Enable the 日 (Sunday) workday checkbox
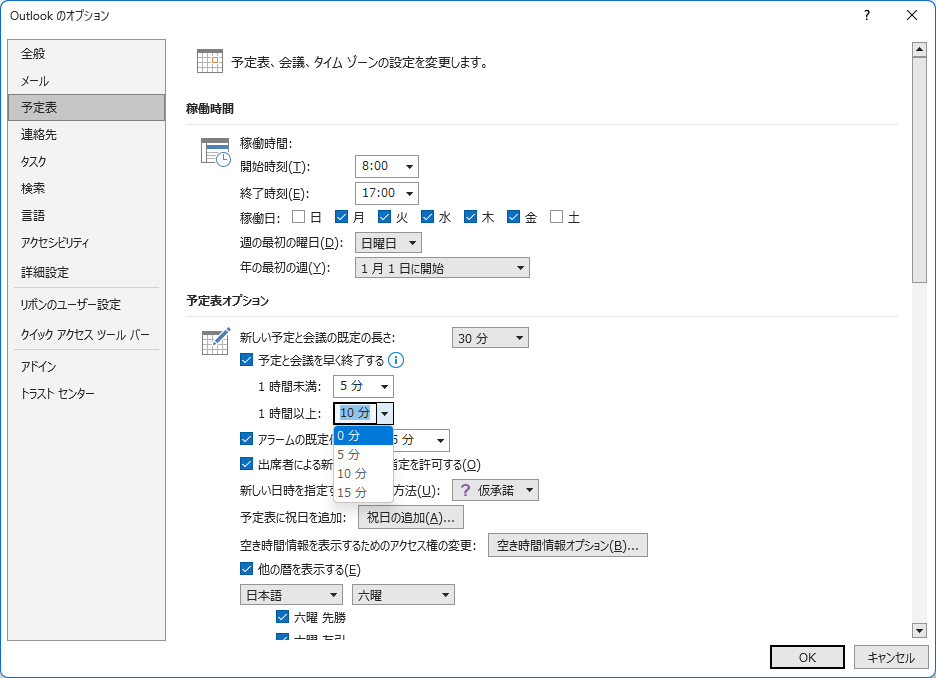 pos(298,216)
